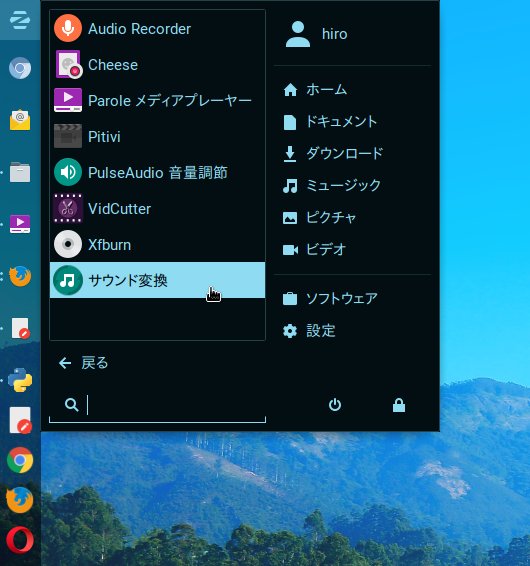Click the search magnifier icon
Screen dimensions: 530x566
(71, 405)
